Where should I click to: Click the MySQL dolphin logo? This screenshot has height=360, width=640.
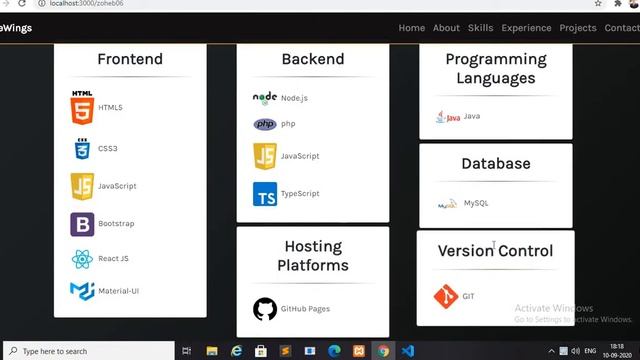click(447, 204)
